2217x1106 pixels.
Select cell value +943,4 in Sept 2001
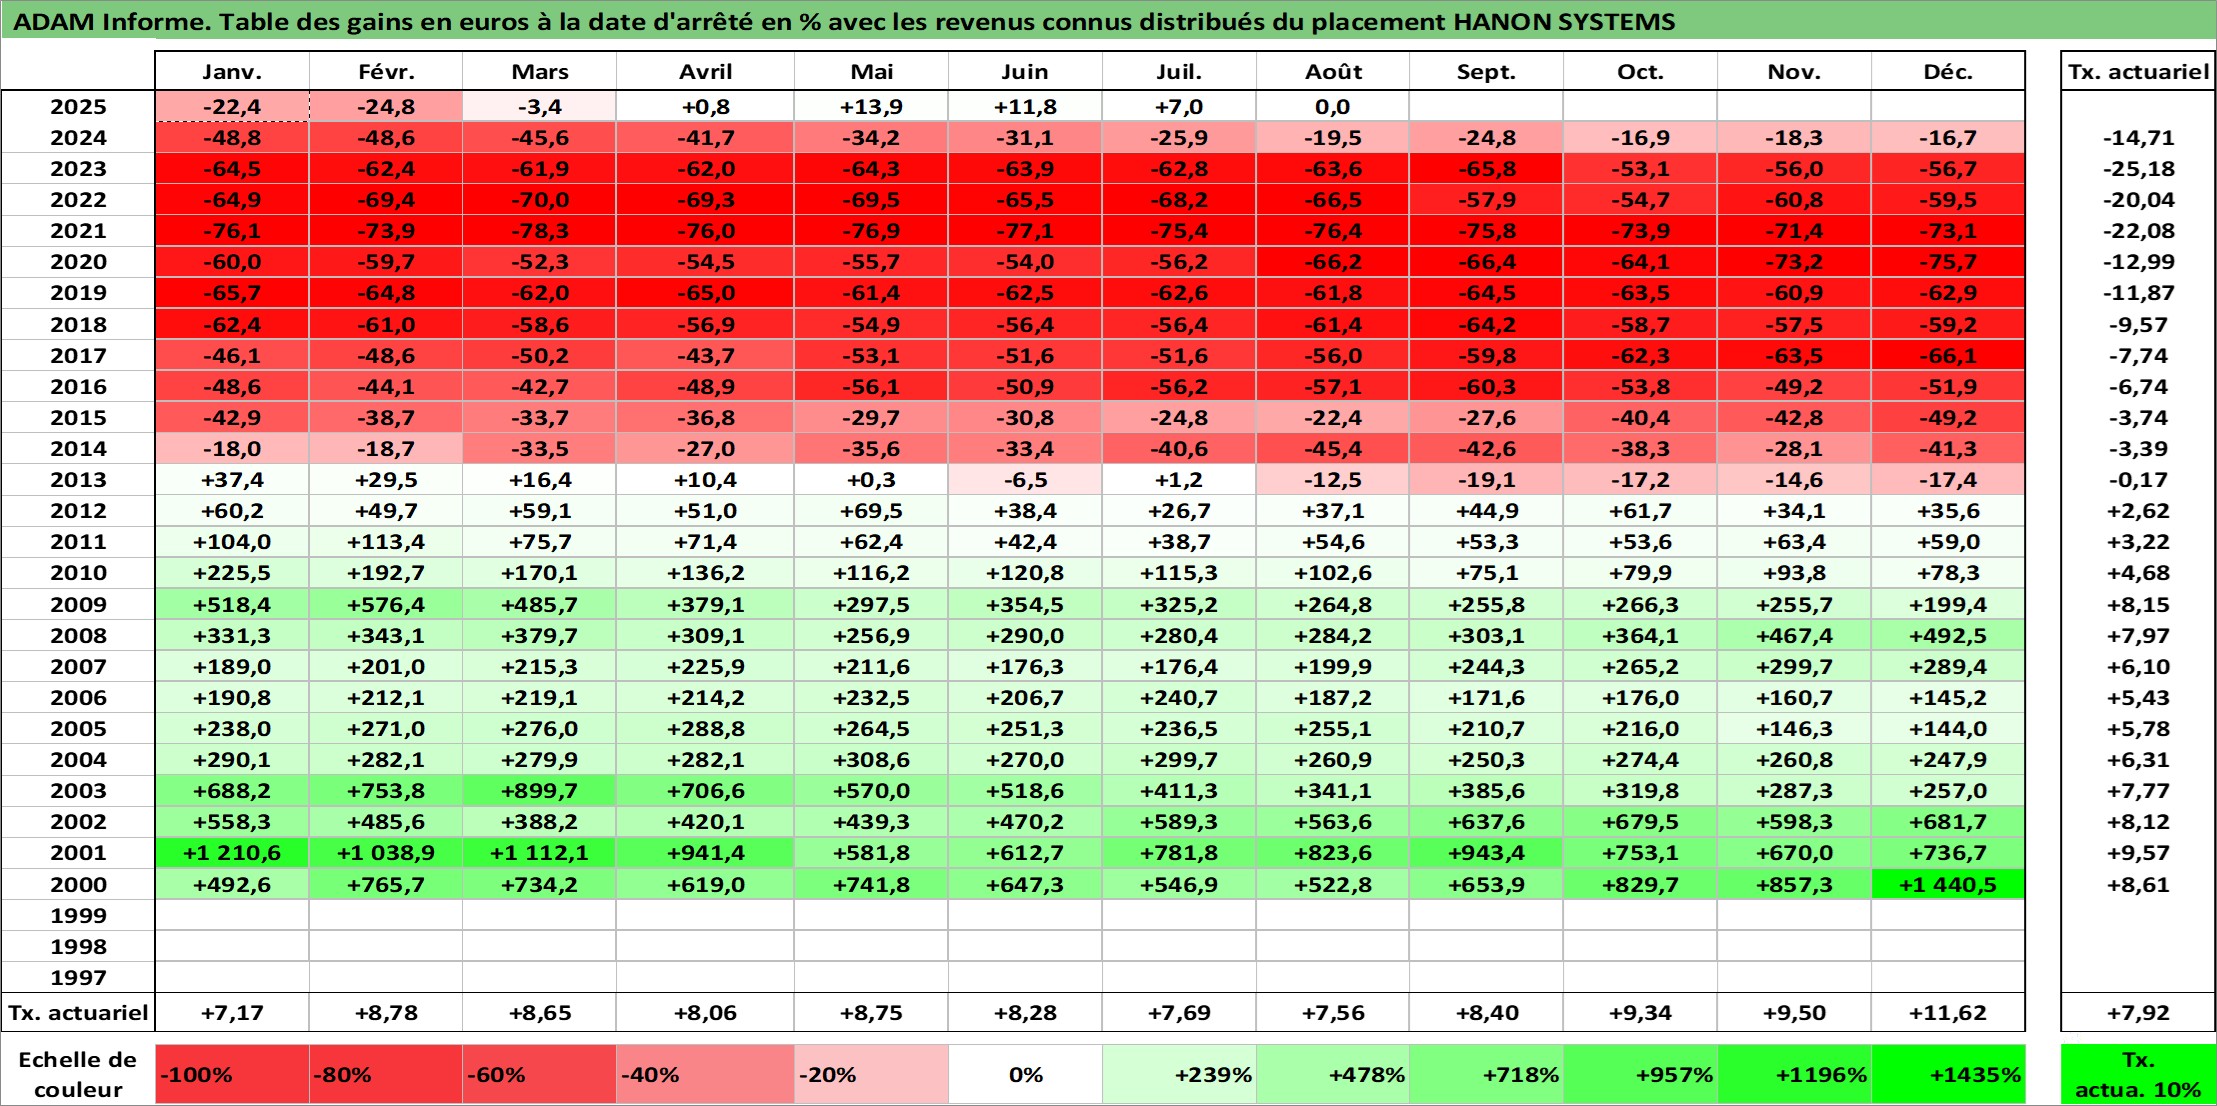[1486, 853]
